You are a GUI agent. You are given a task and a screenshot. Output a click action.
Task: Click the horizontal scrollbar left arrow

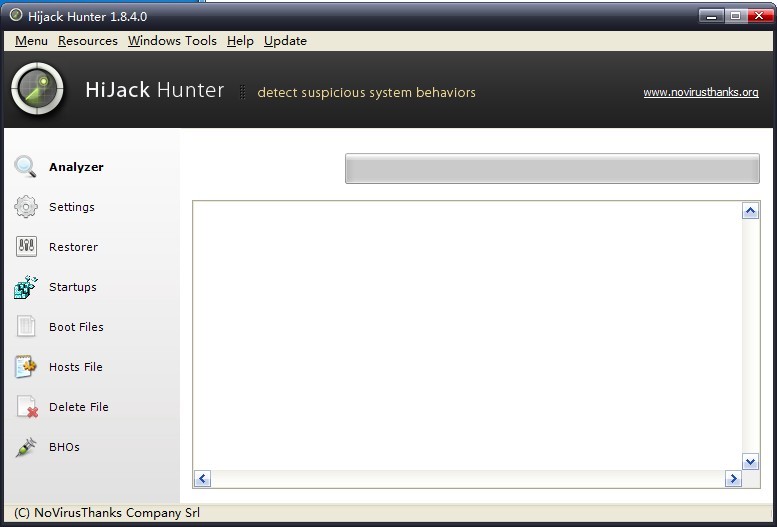pos(202,479)
